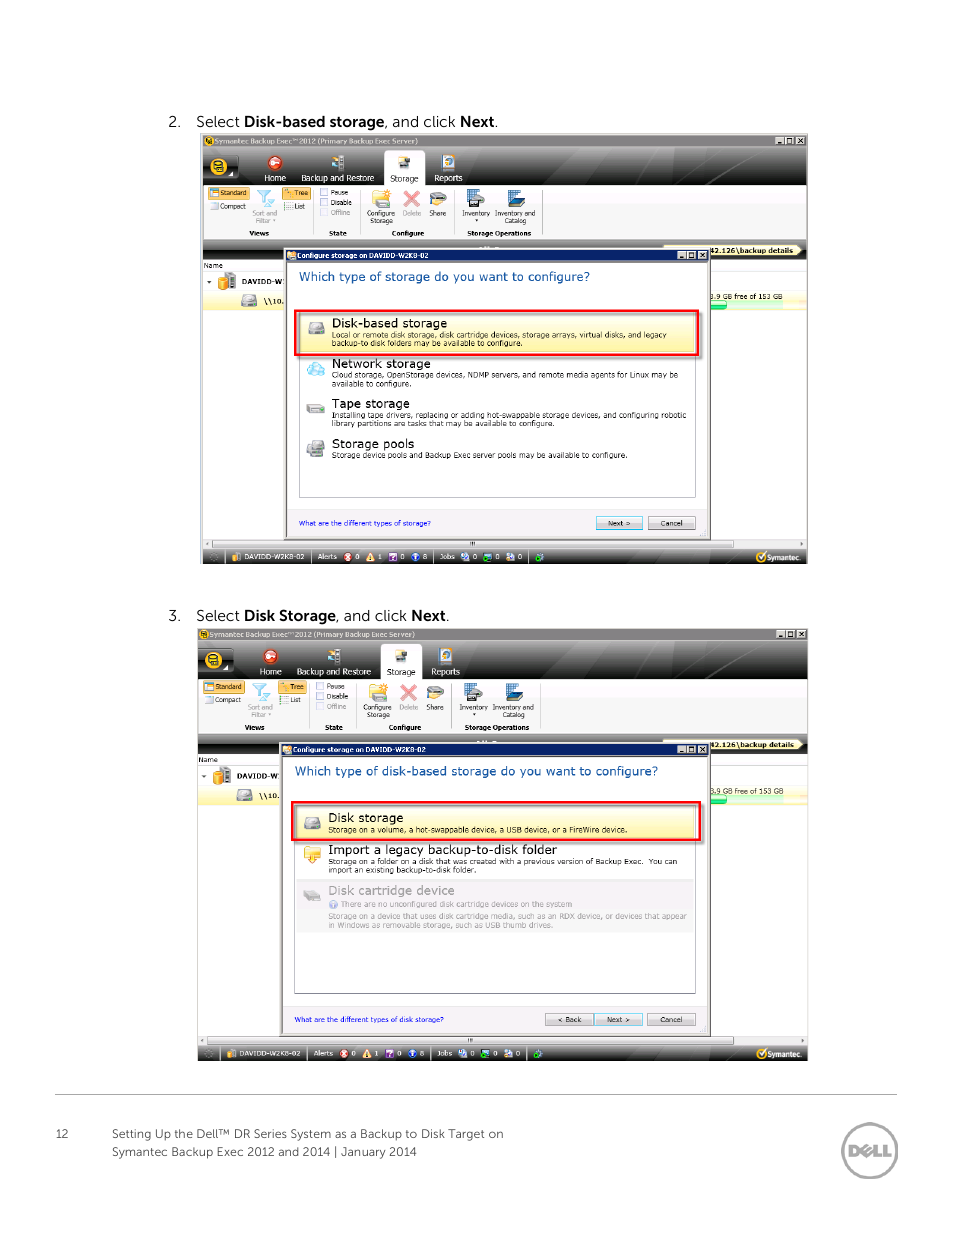Open Reports tab in step 3 screenshot

(x=445, y=663)
